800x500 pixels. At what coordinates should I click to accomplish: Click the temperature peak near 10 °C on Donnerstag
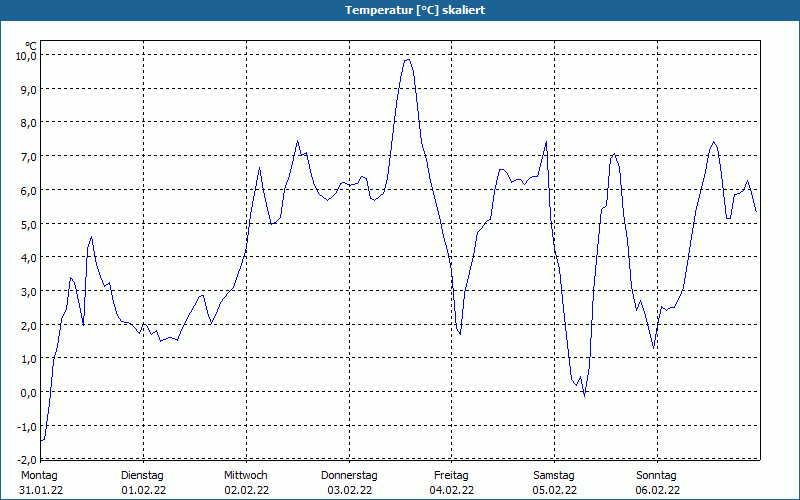[407, 60]
